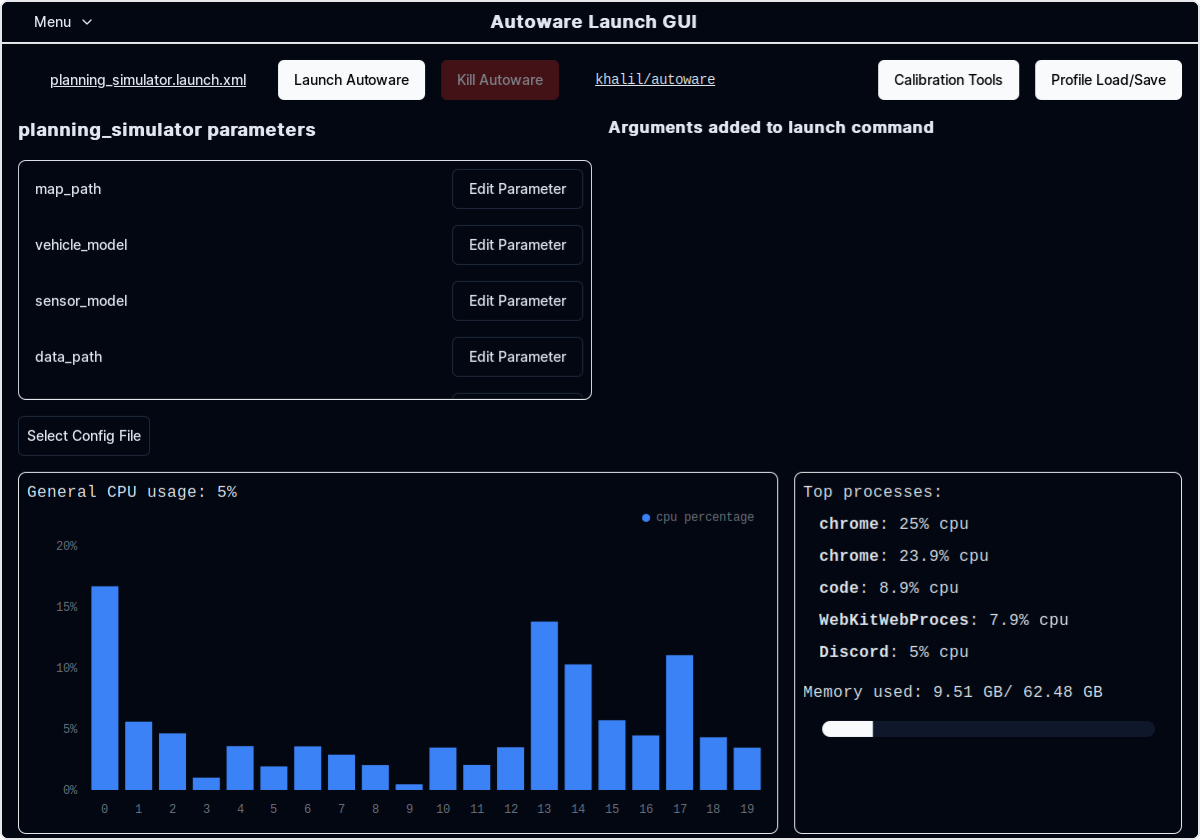Click the memory usage progress bar
The image size is (1200, 840).
click(987, 729)
